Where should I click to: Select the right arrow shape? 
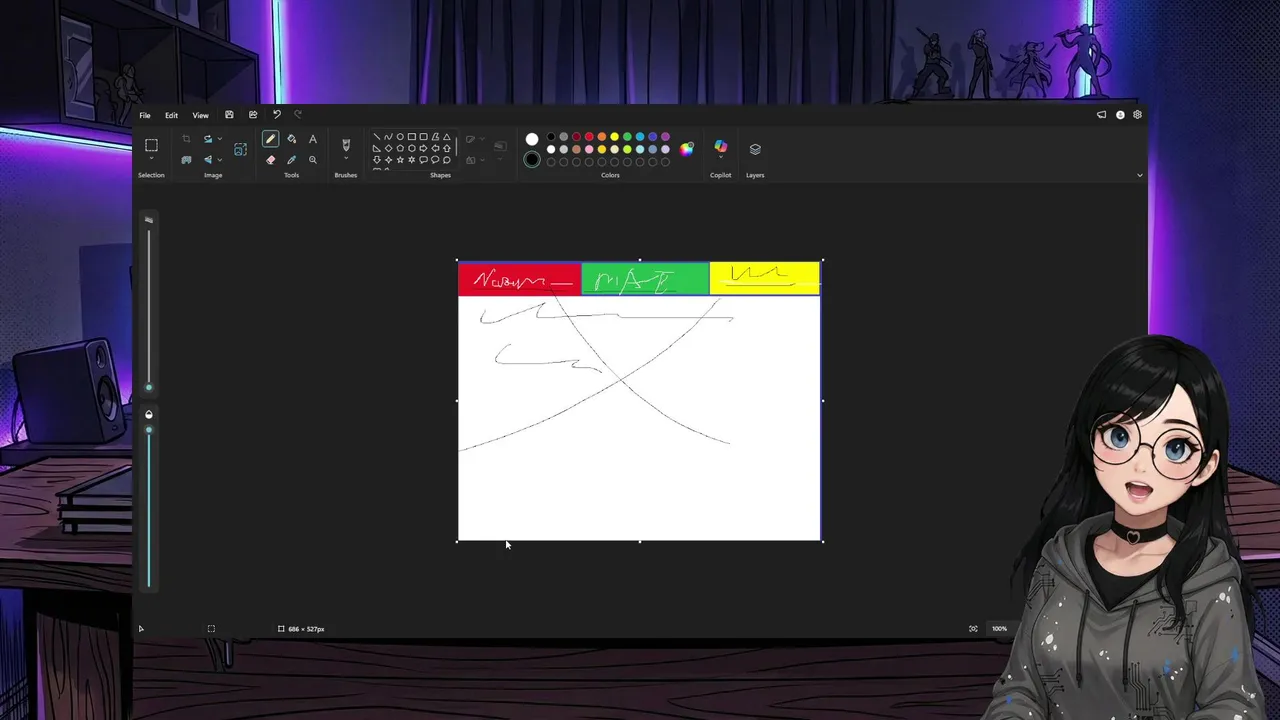coord(423,148)
